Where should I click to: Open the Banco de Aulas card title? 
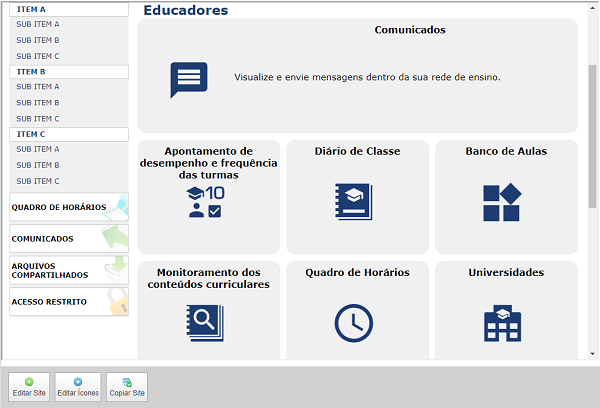pos(506,151)
